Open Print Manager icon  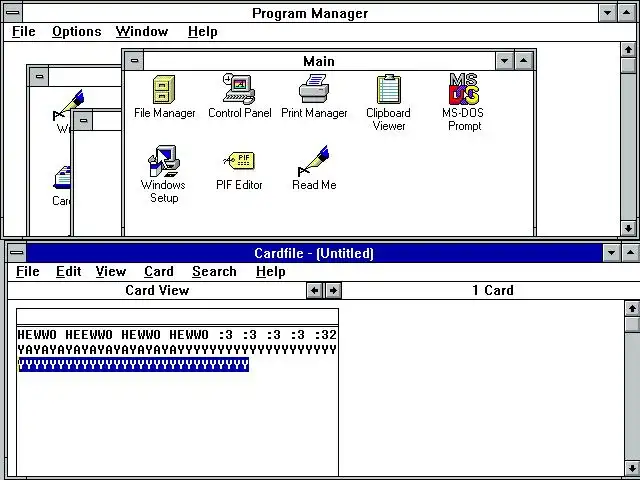tap(314, 89)
